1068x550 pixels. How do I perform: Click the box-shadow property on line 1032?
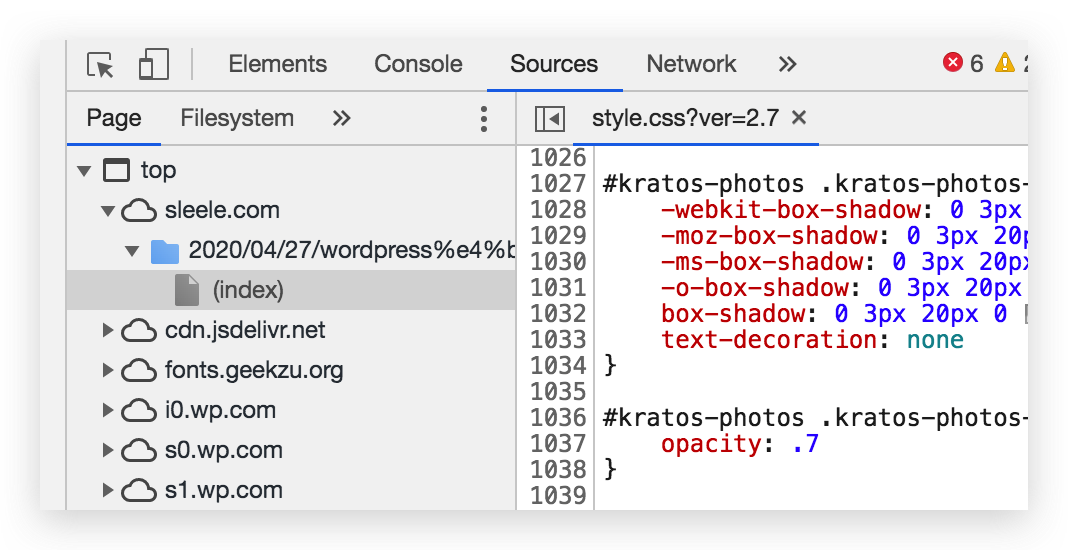pos(733,314)
